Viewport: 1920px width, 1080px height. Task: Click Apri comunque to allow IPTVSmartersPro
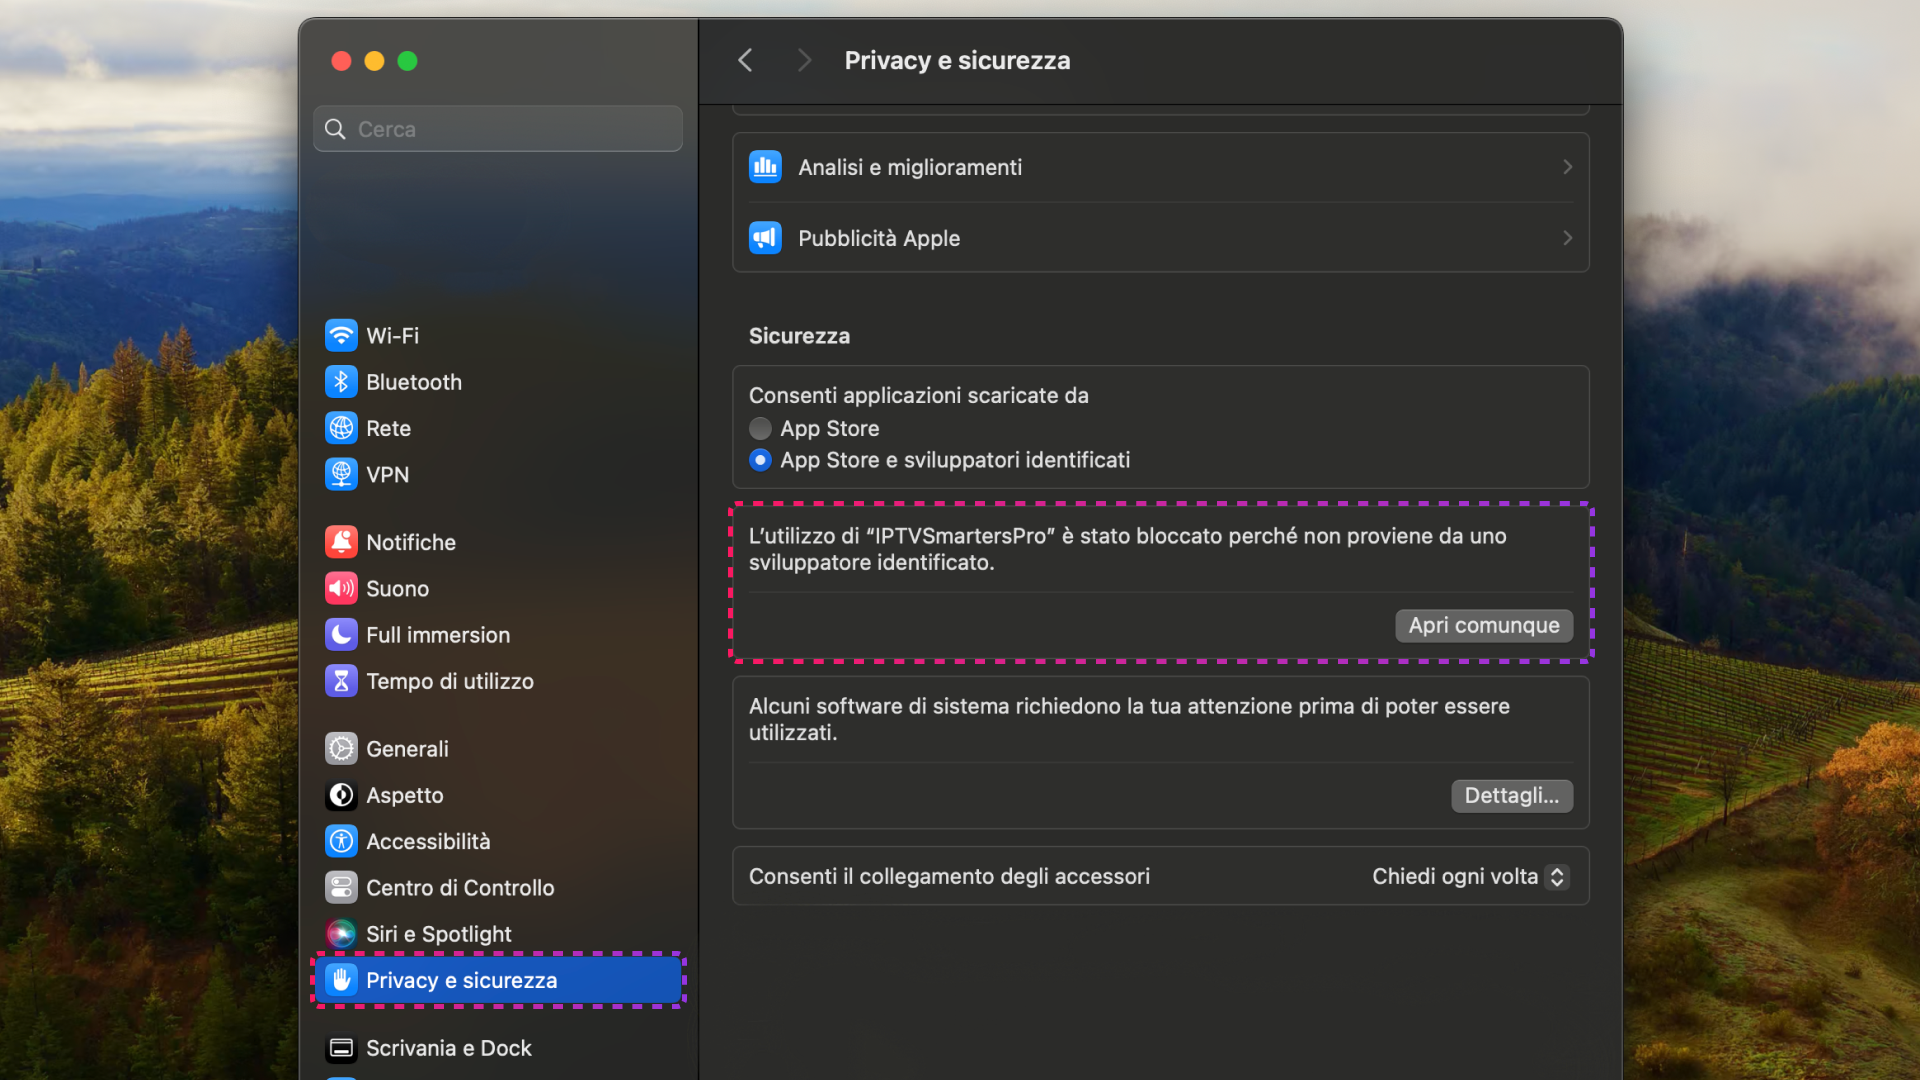[x=1483, y=625]
